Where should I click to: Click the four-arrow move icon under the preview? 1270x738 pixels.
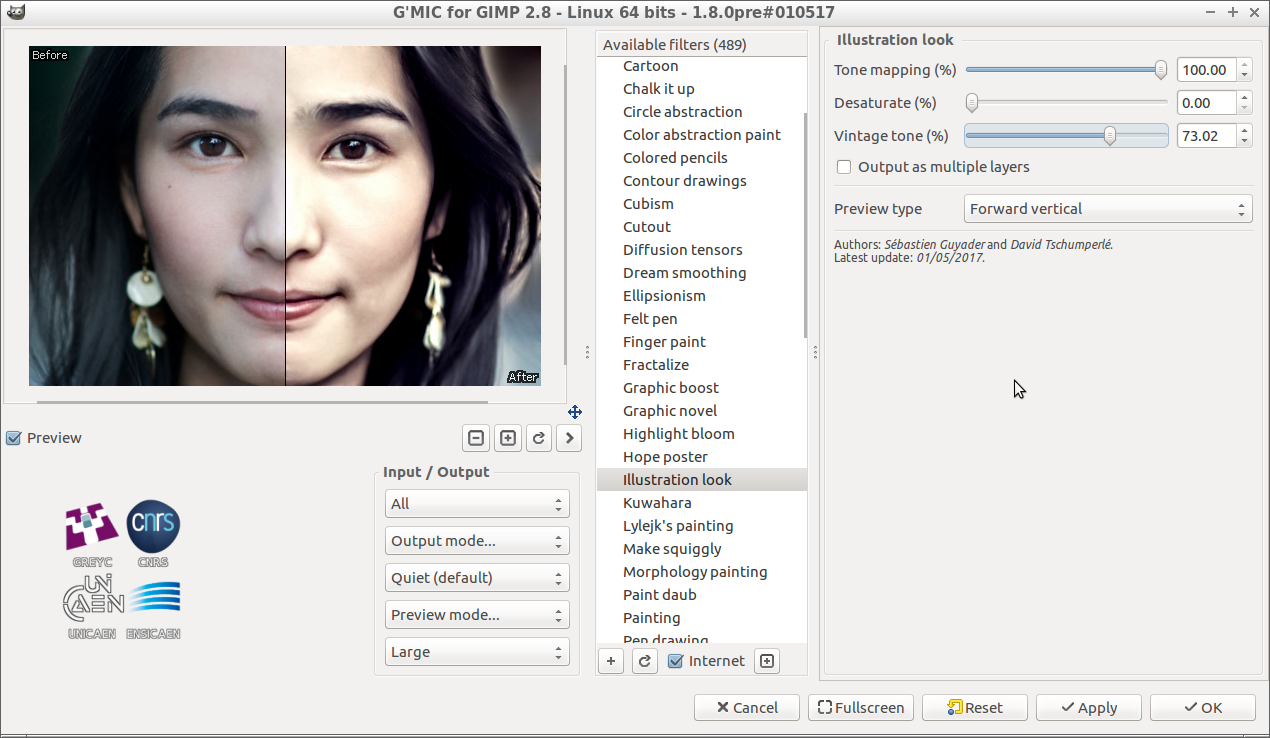575,412
